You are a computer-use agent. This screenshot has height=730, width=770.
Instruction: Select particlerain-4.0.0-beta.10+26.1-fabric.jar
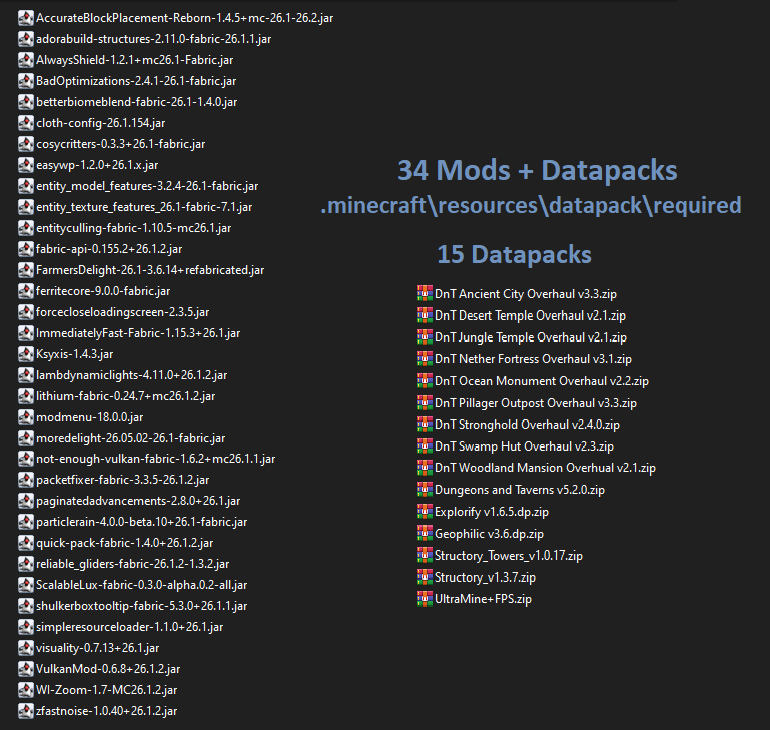141,522
